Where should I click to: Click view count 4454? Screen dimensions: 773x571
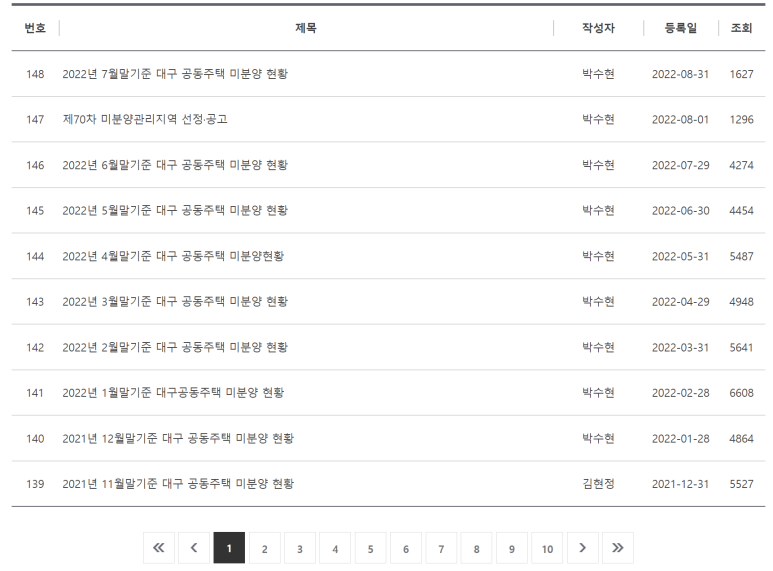tap(741, 211)
